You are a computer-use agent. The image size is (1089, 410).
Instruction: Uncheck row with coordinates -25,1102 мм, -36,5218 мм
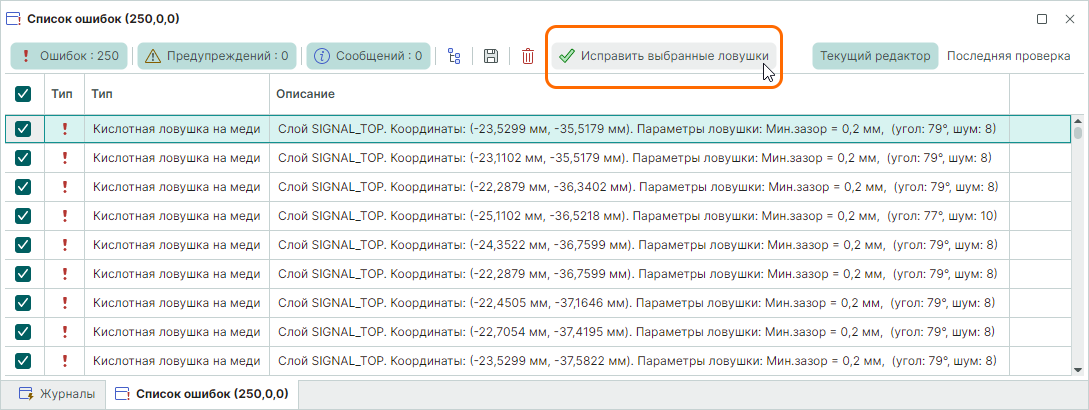coord(23,216)
